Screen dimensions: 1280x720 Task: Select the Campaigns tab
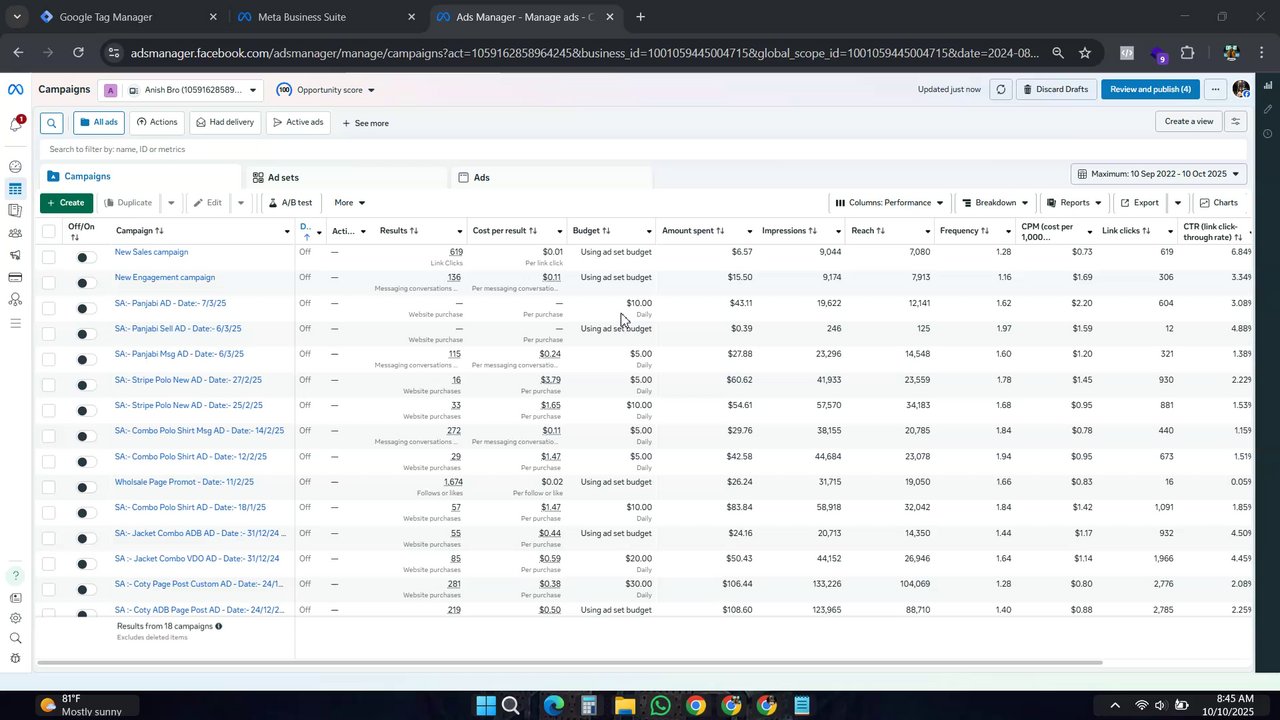[x=141, y=176]
